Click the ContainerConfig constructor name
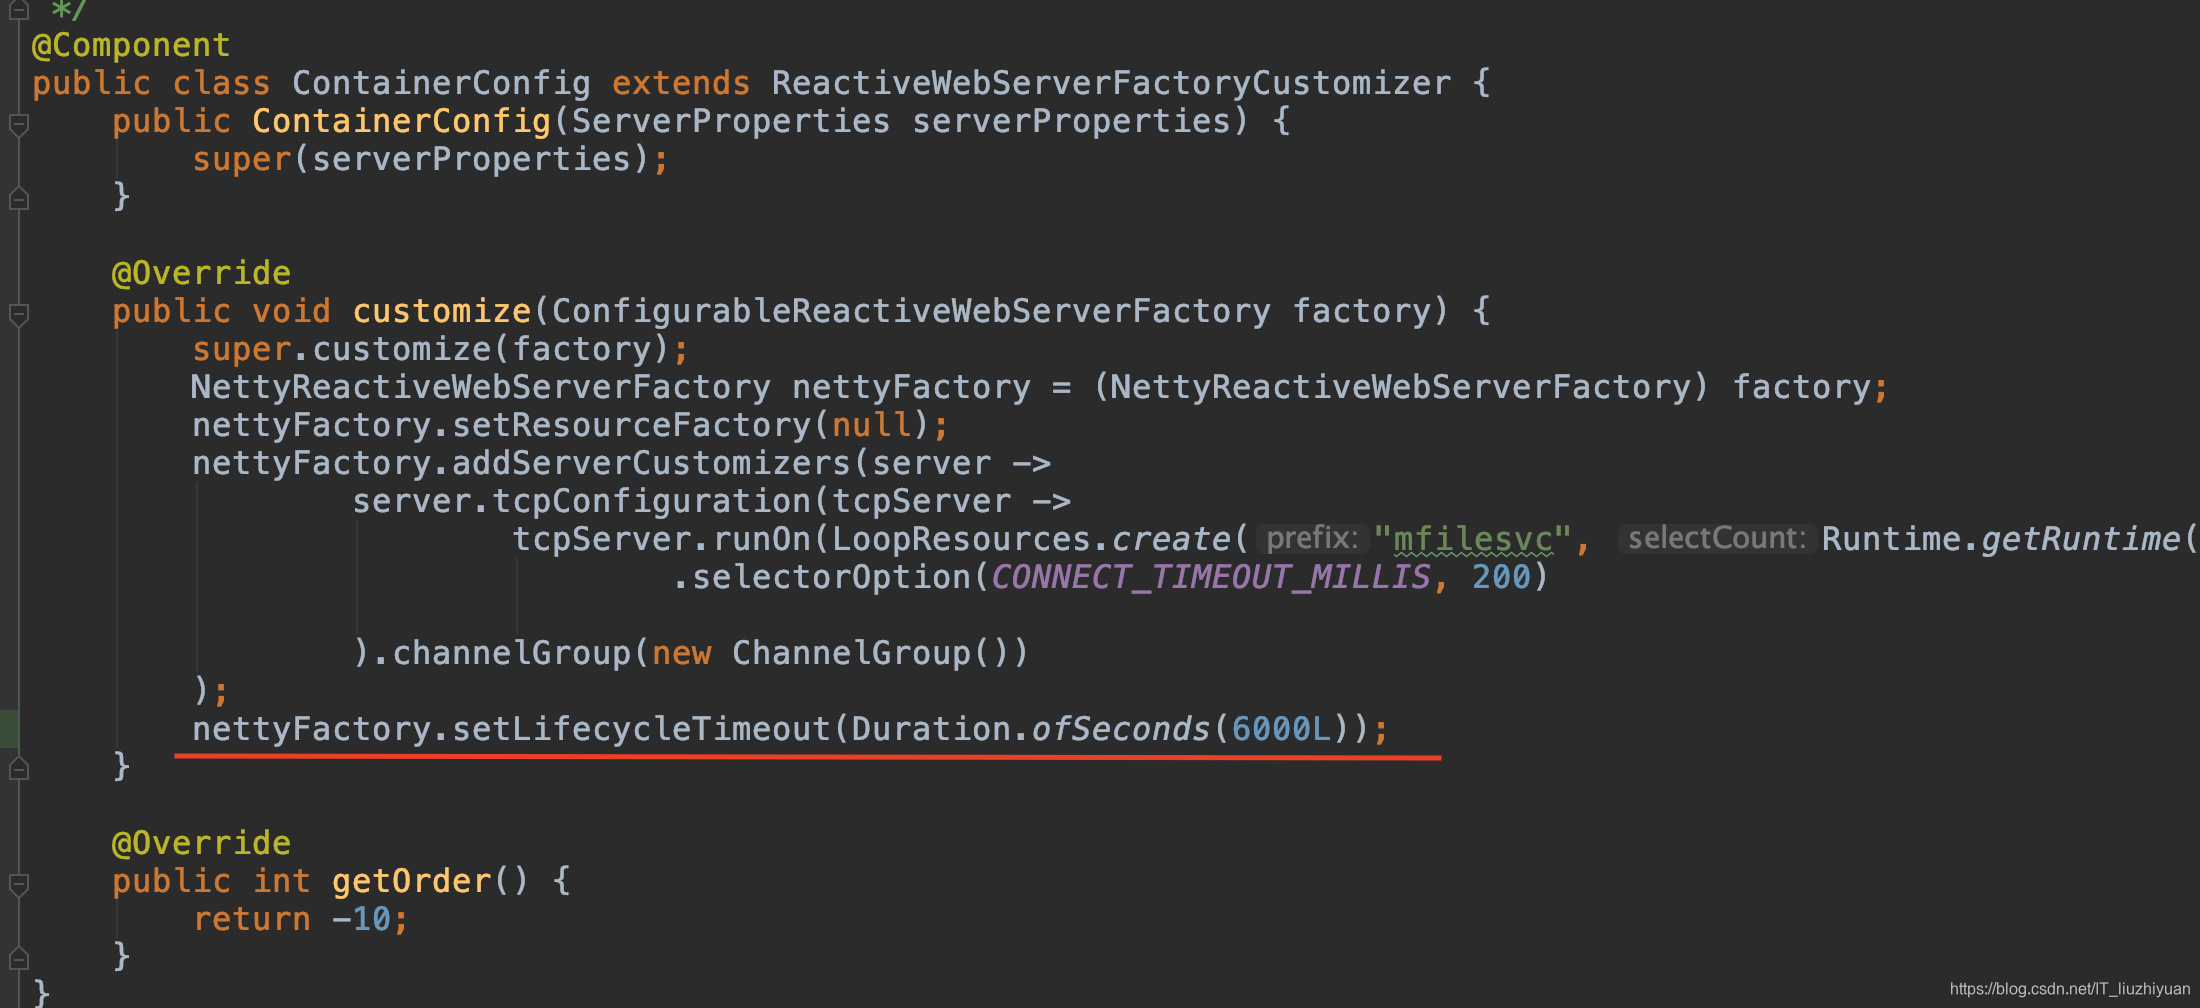This screenshot has width=2200, height=1008. (x=401, y=121)
